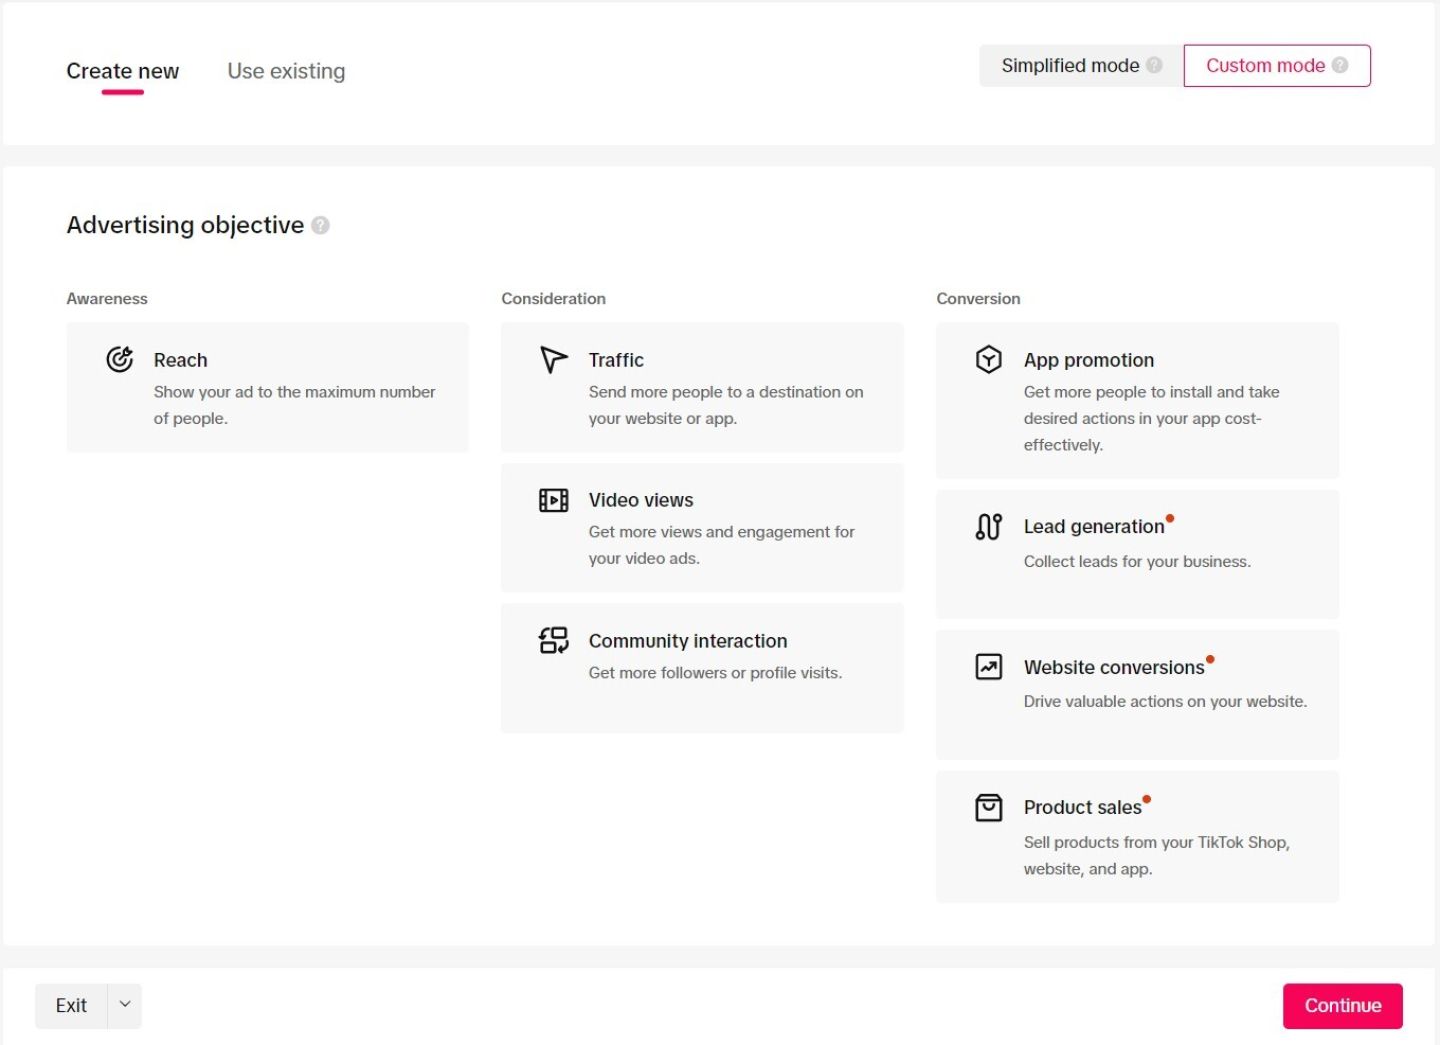Select the Create new tab
The image size is (1440, 1045).
pos(122,71)
